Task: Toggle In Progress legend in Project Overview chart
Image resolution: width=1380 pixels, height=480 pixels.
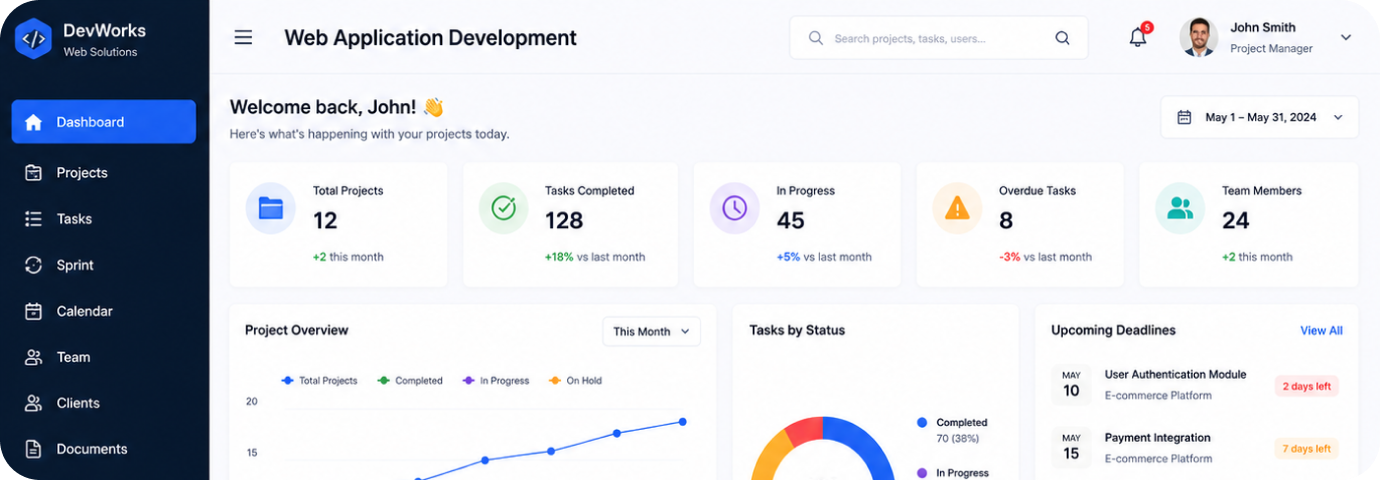Action: [x=495, y=380]
